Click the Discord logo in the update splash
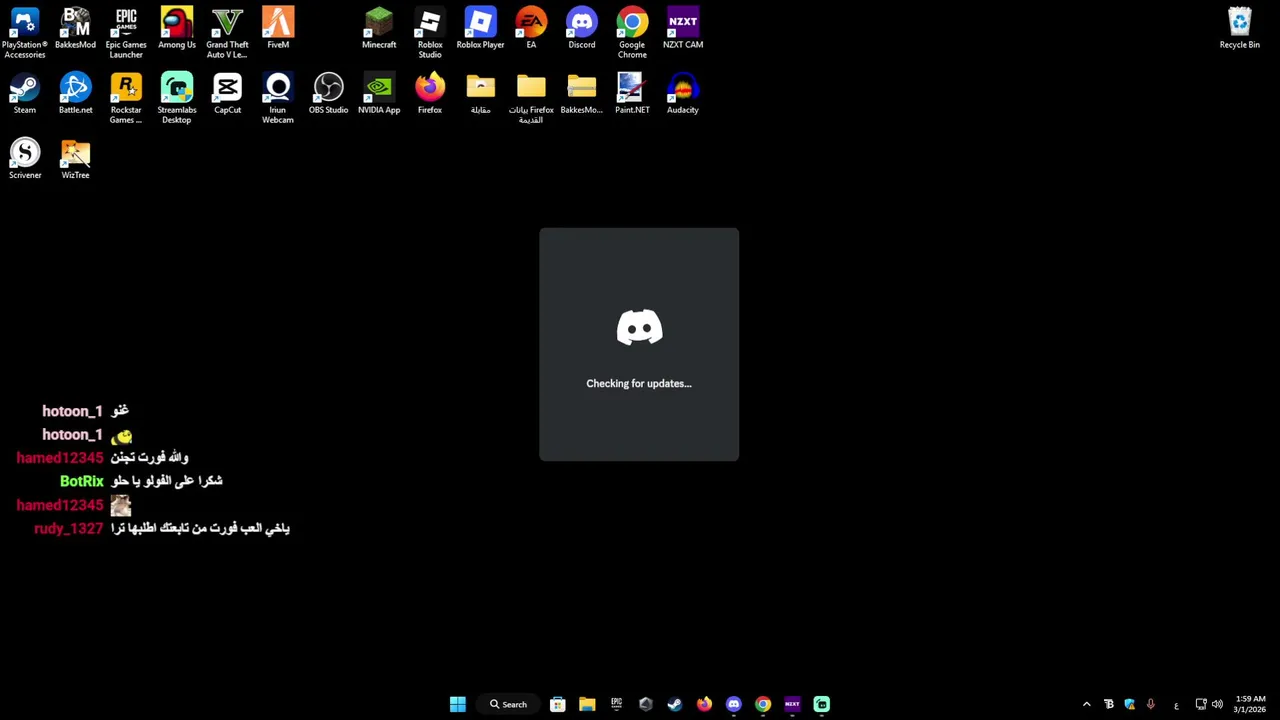Screen dimensions: 1280x720 click(639, 328)
